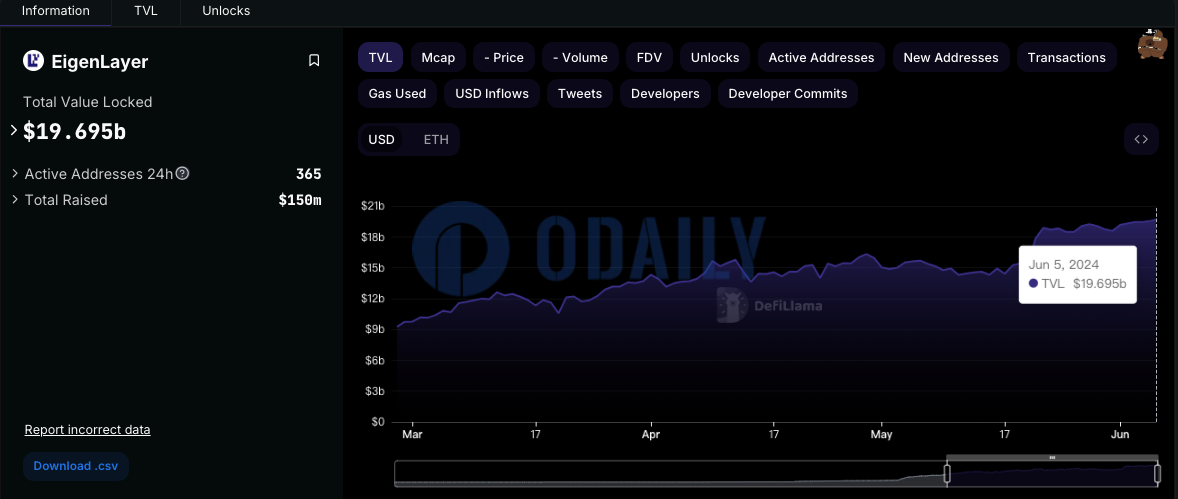Viewport: 1178px width, 499px height.
Task: Click the $21b y-axis label
Action: (x=373, y=206)
